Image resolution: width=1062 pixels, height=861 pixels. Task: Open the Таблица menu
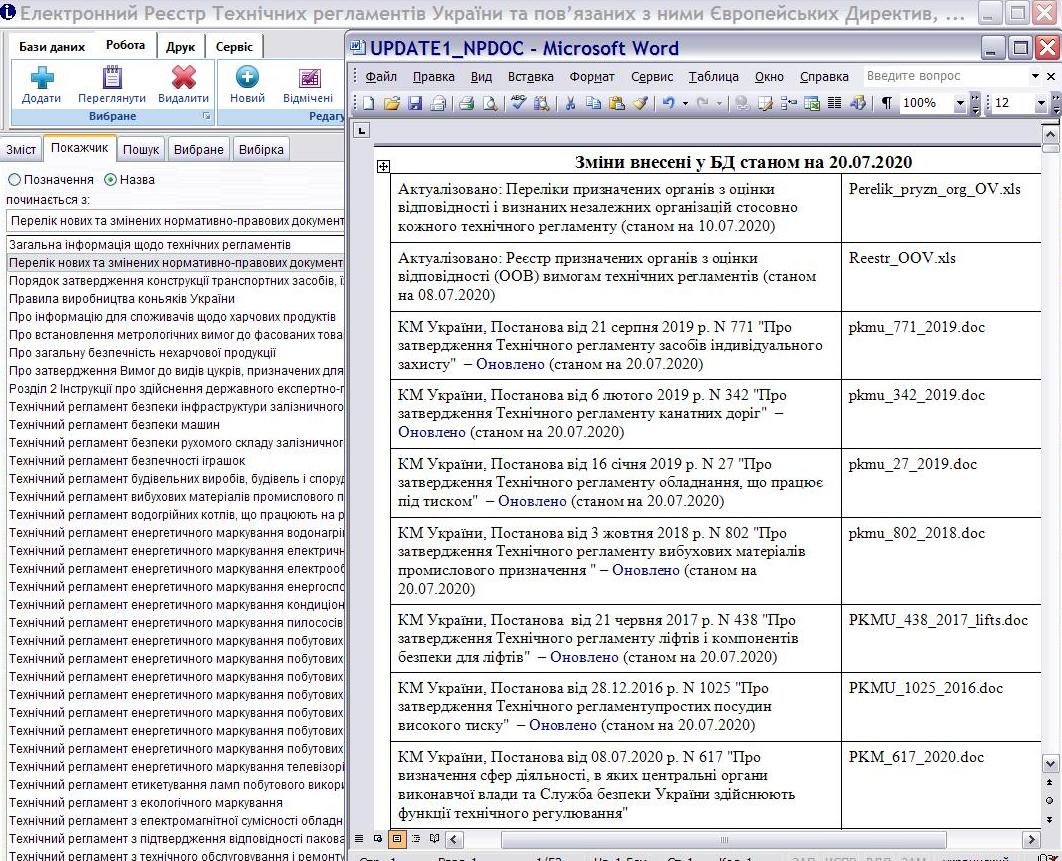713,77
